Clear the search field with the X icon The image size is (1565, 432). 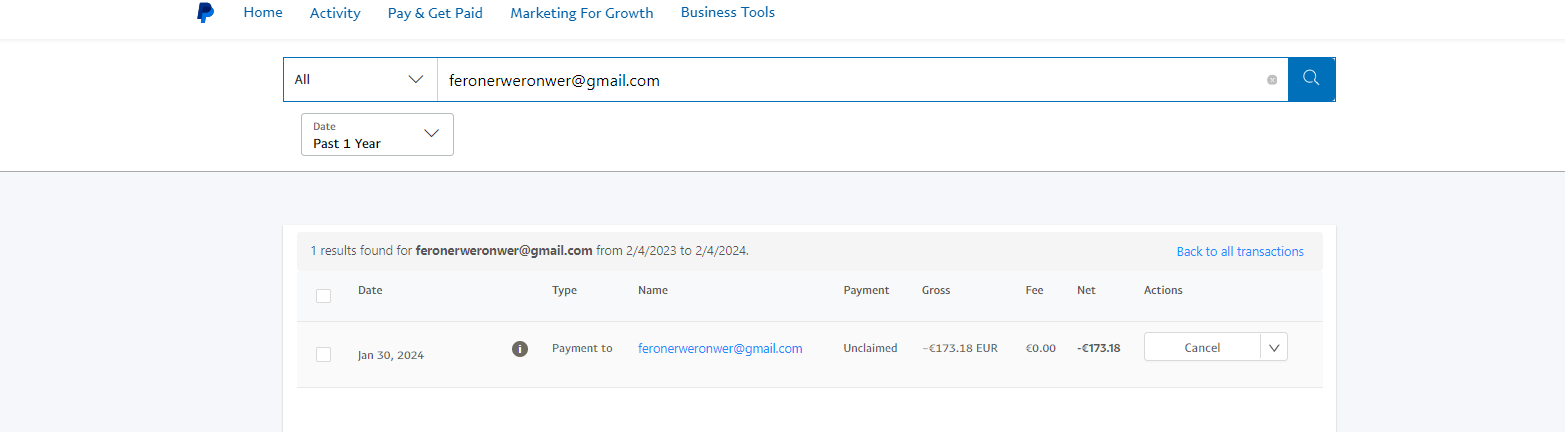click(1272, 80)
